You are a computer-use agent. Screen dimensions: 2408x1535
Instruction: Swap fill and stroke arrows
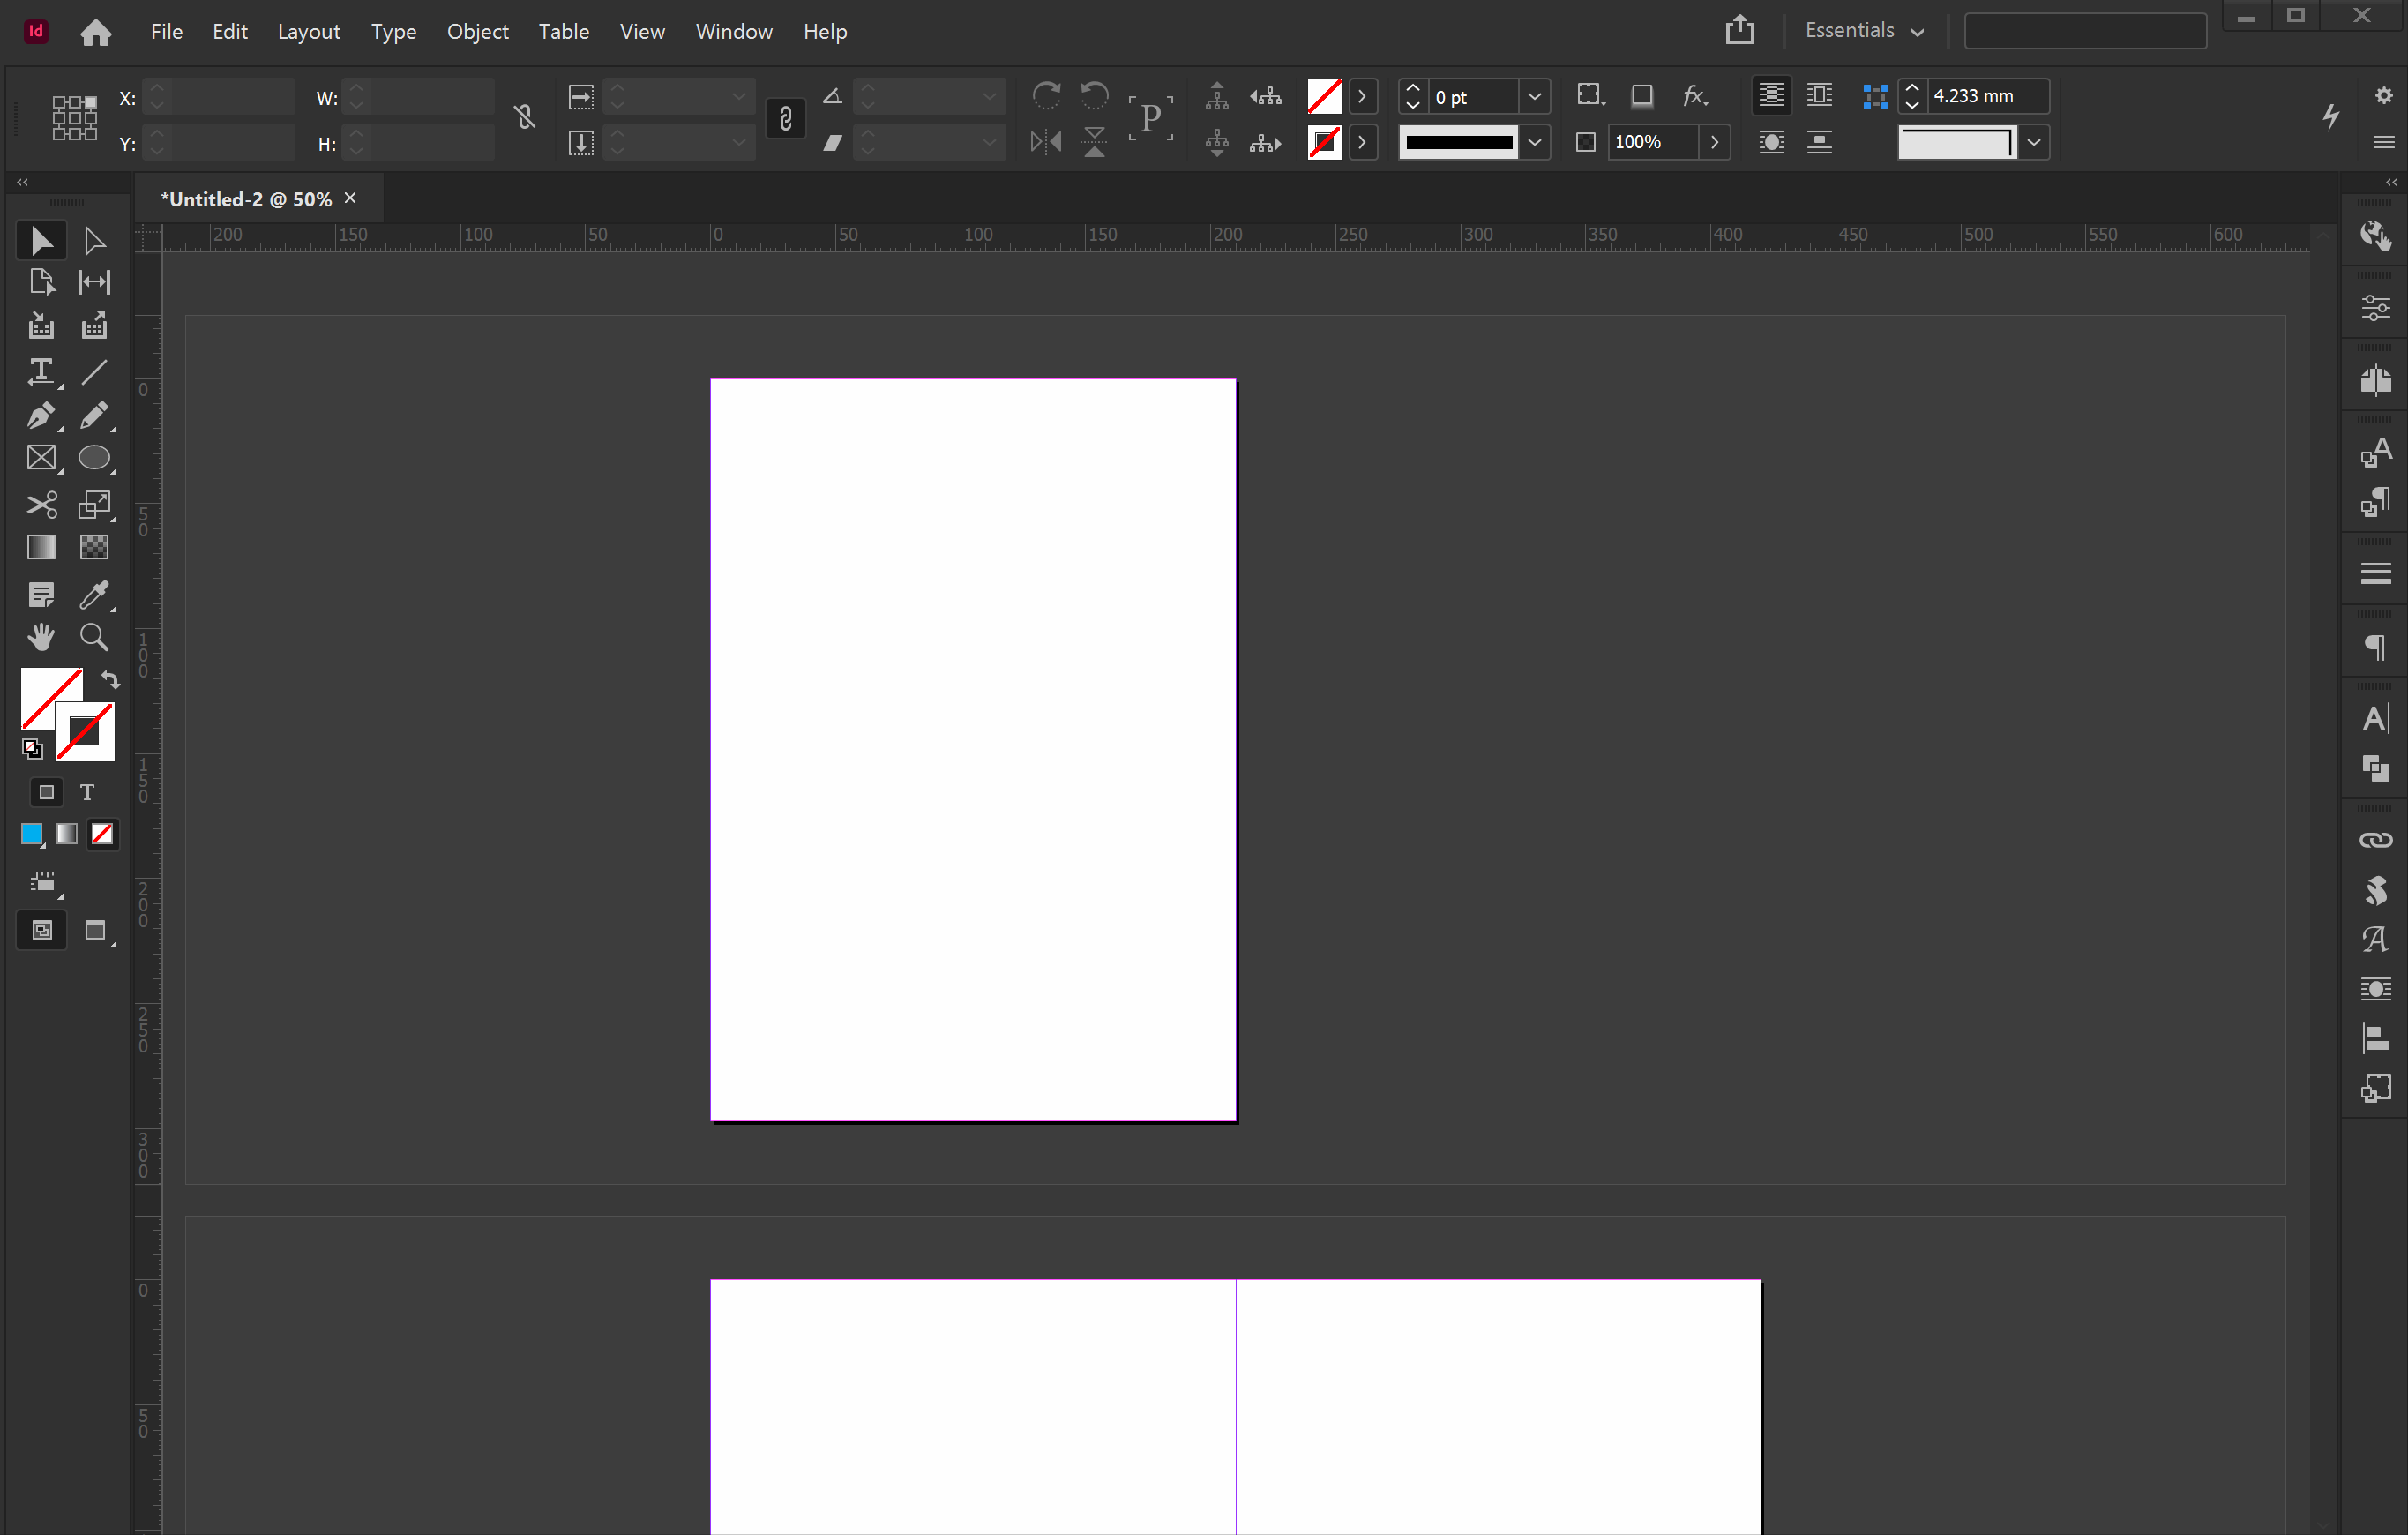coord(110,680)
